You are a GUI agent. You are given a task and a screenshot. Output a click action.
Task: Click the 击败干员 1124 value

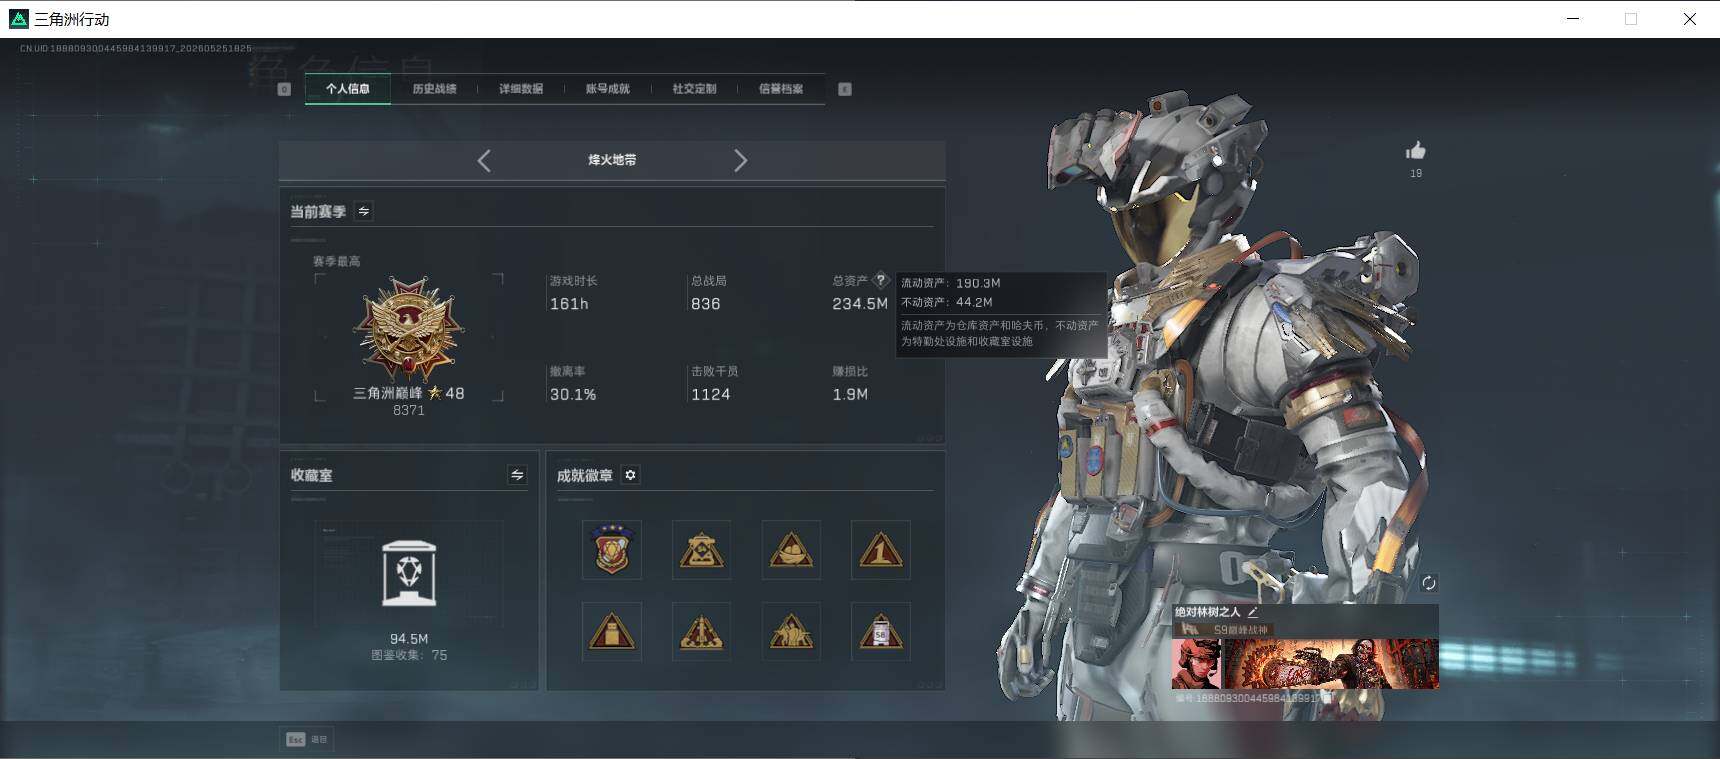711,395
